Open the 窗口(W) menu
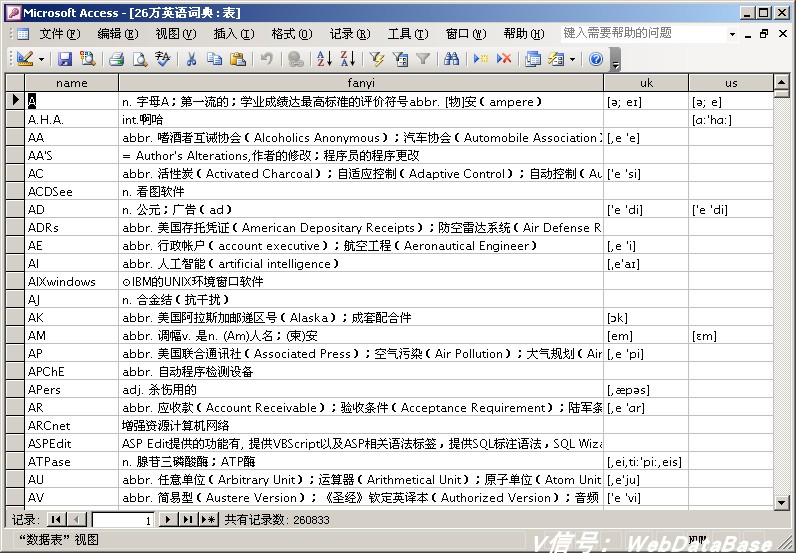796x553 pixels. pos(466,34)
